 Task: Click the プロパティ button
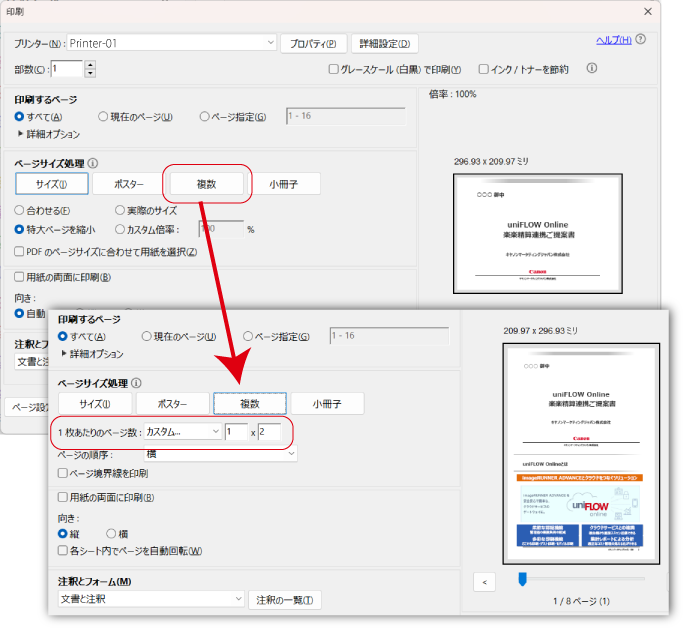tap(313, 44)
